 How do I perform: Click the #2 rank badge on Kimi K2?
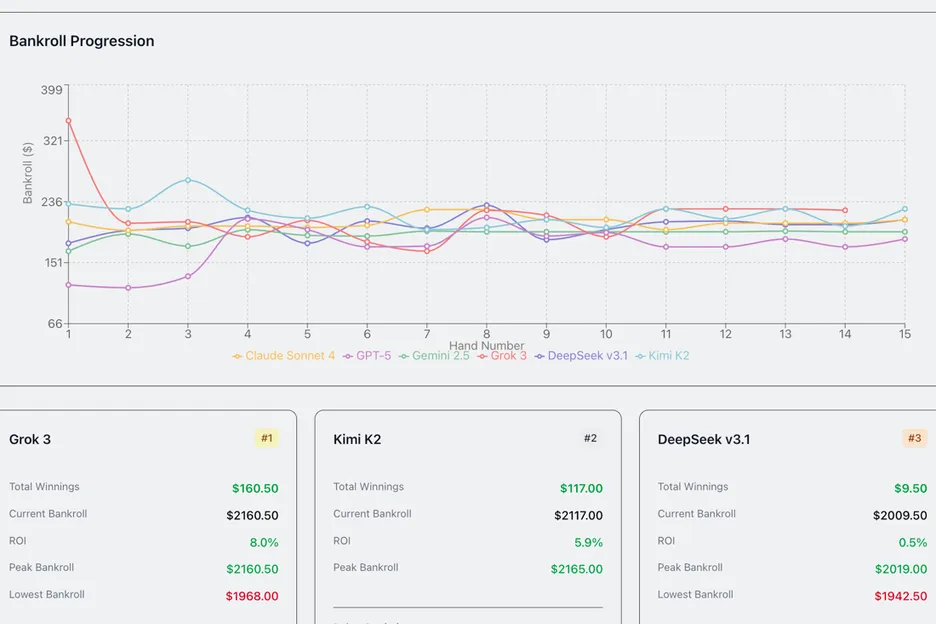[590, 437]
